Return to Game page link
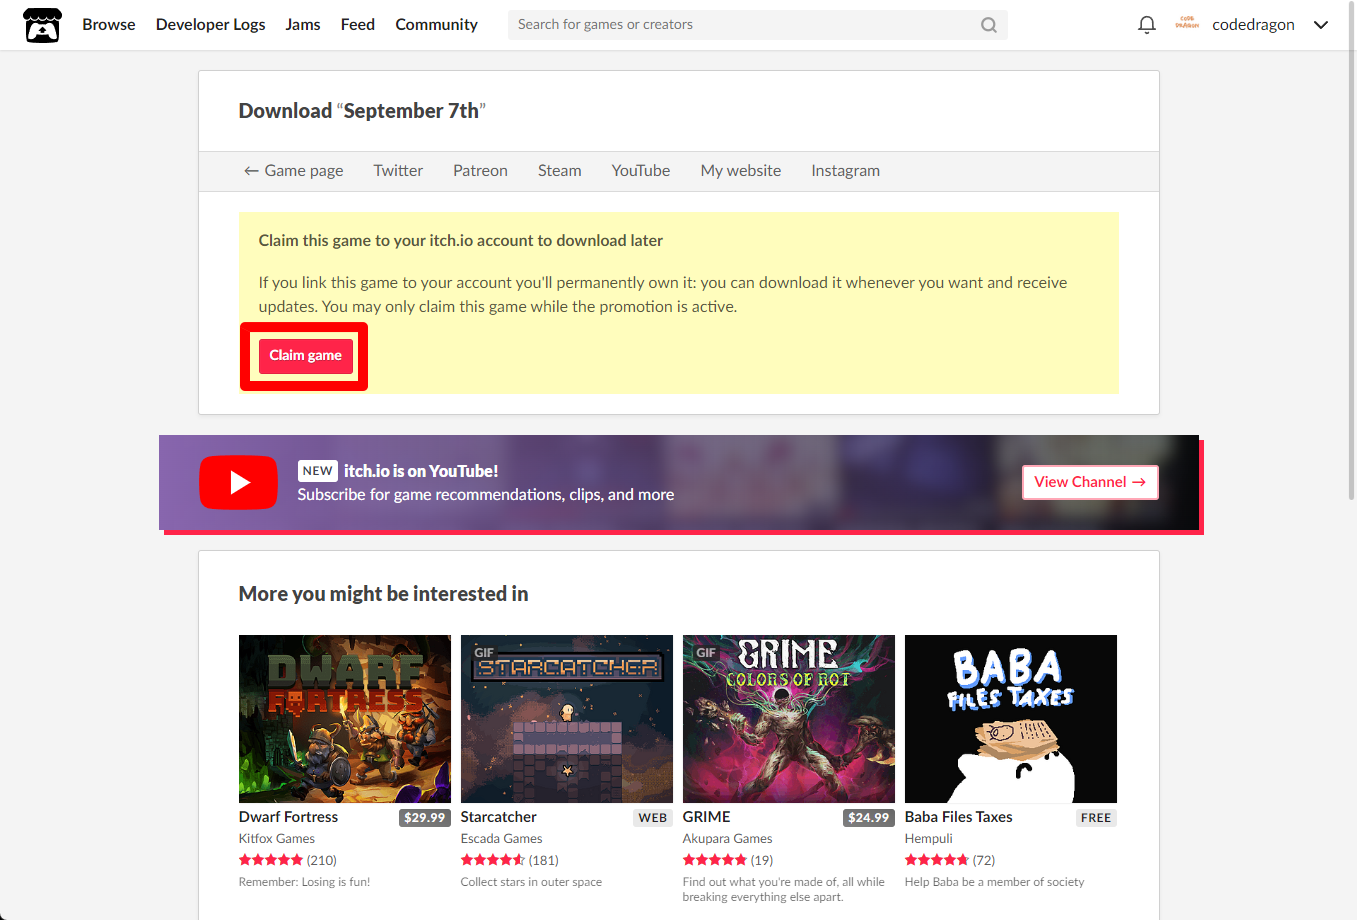Screen dimensions: 1357x920 click(x=293, y=171)
